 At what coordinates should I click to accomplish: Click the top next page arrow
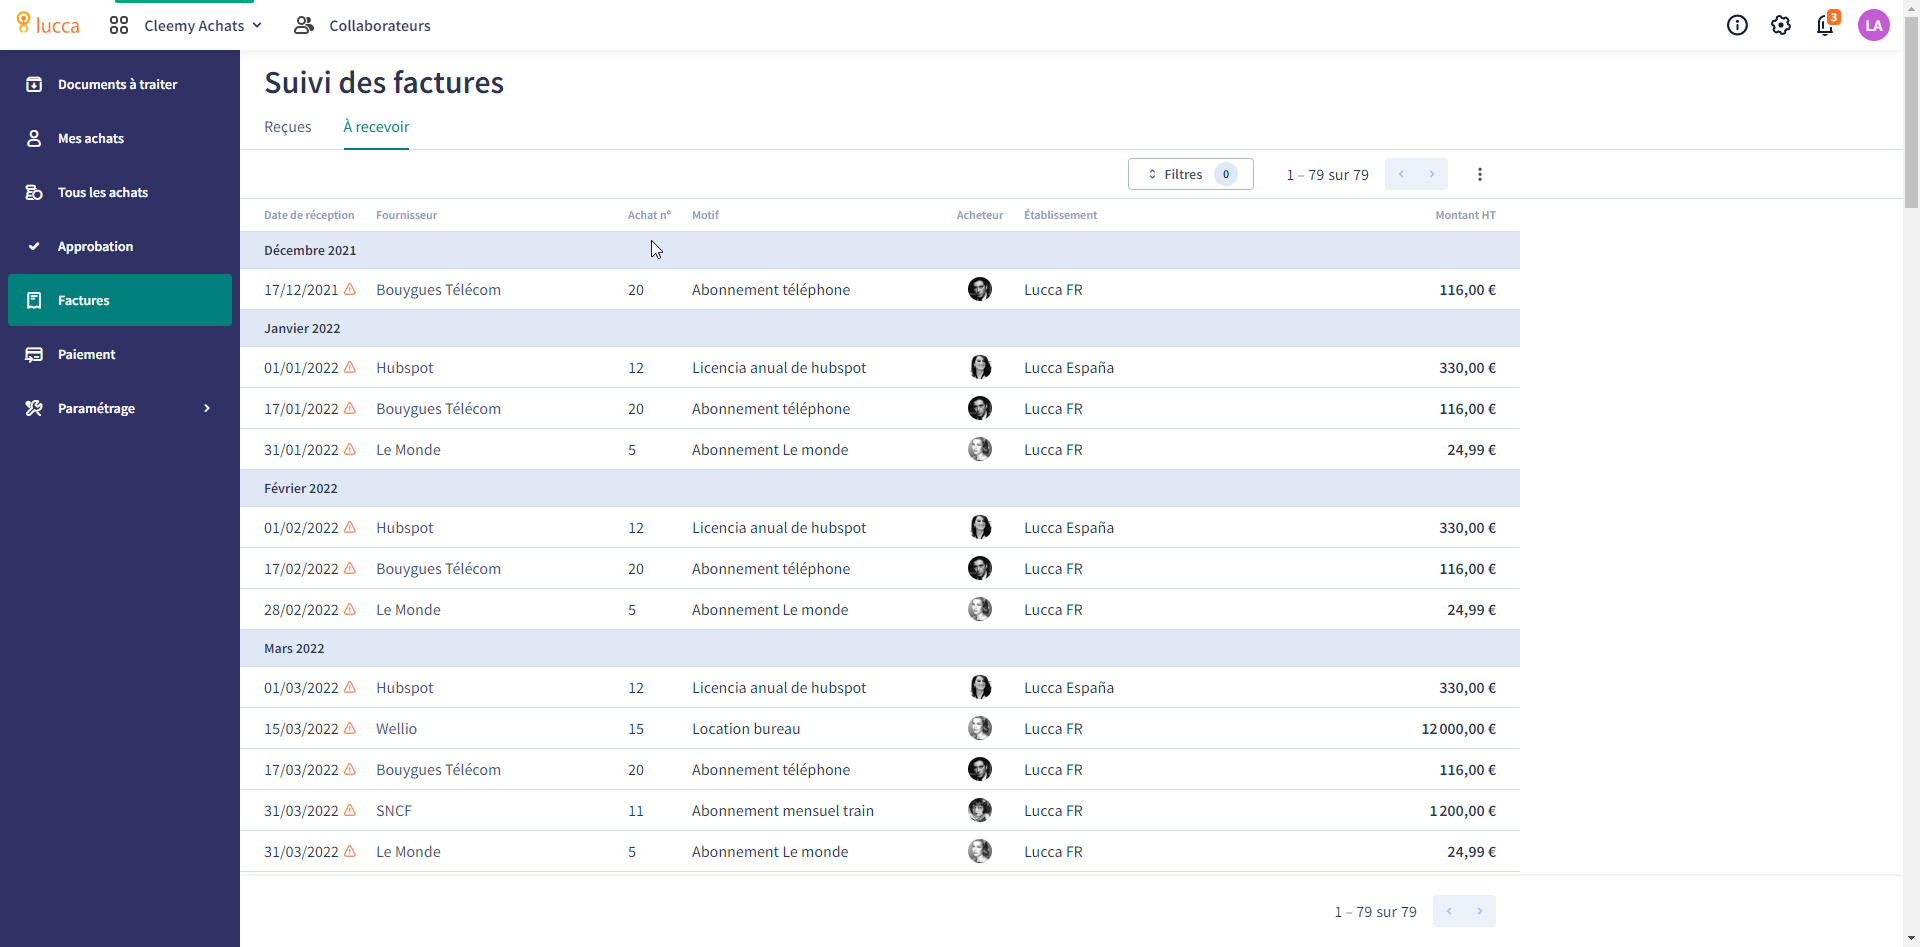[x=1432, y=174]
